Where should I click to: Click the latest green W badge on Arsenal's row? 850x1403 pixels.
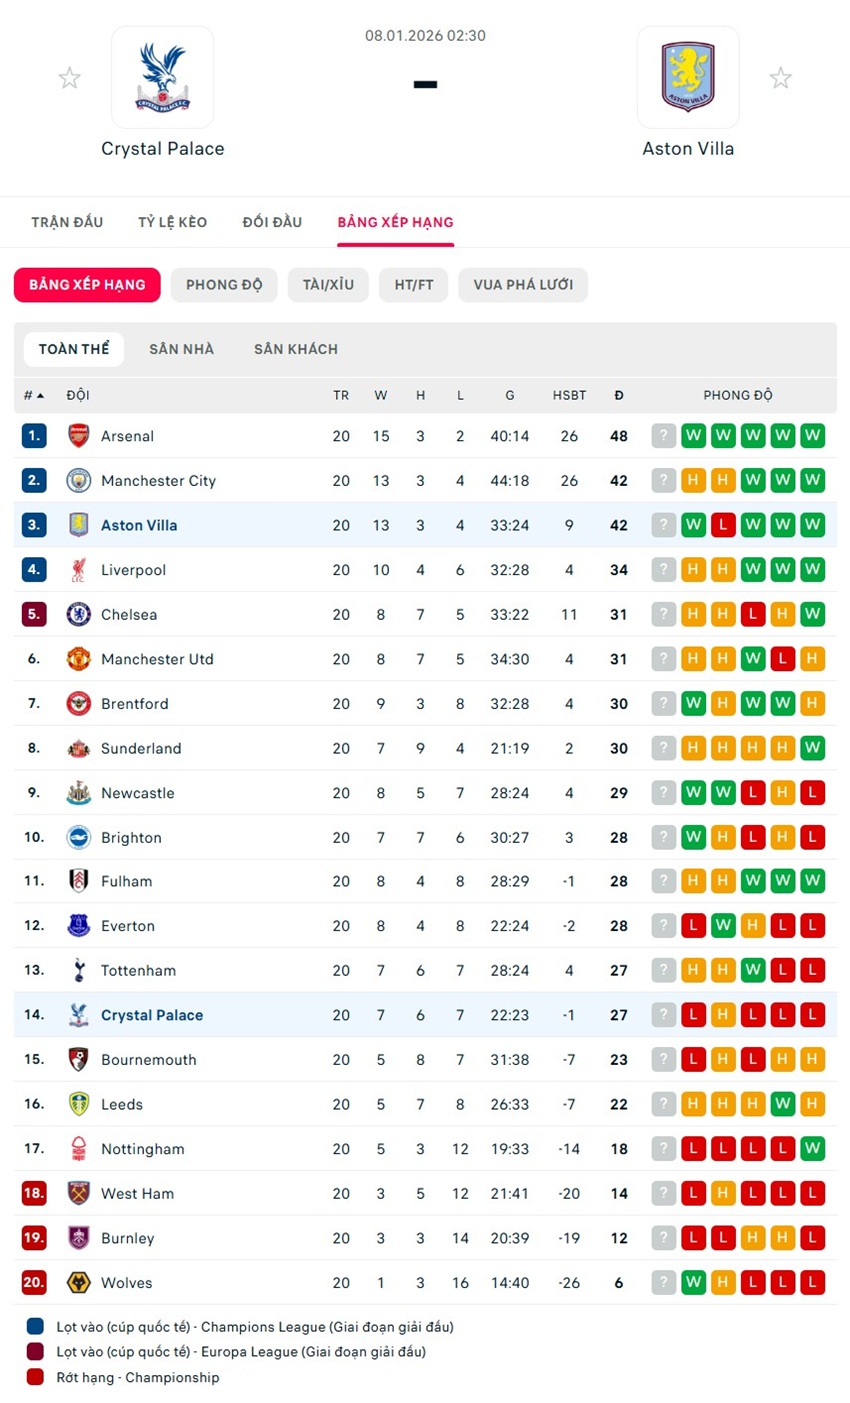click(x=812, y=435)
